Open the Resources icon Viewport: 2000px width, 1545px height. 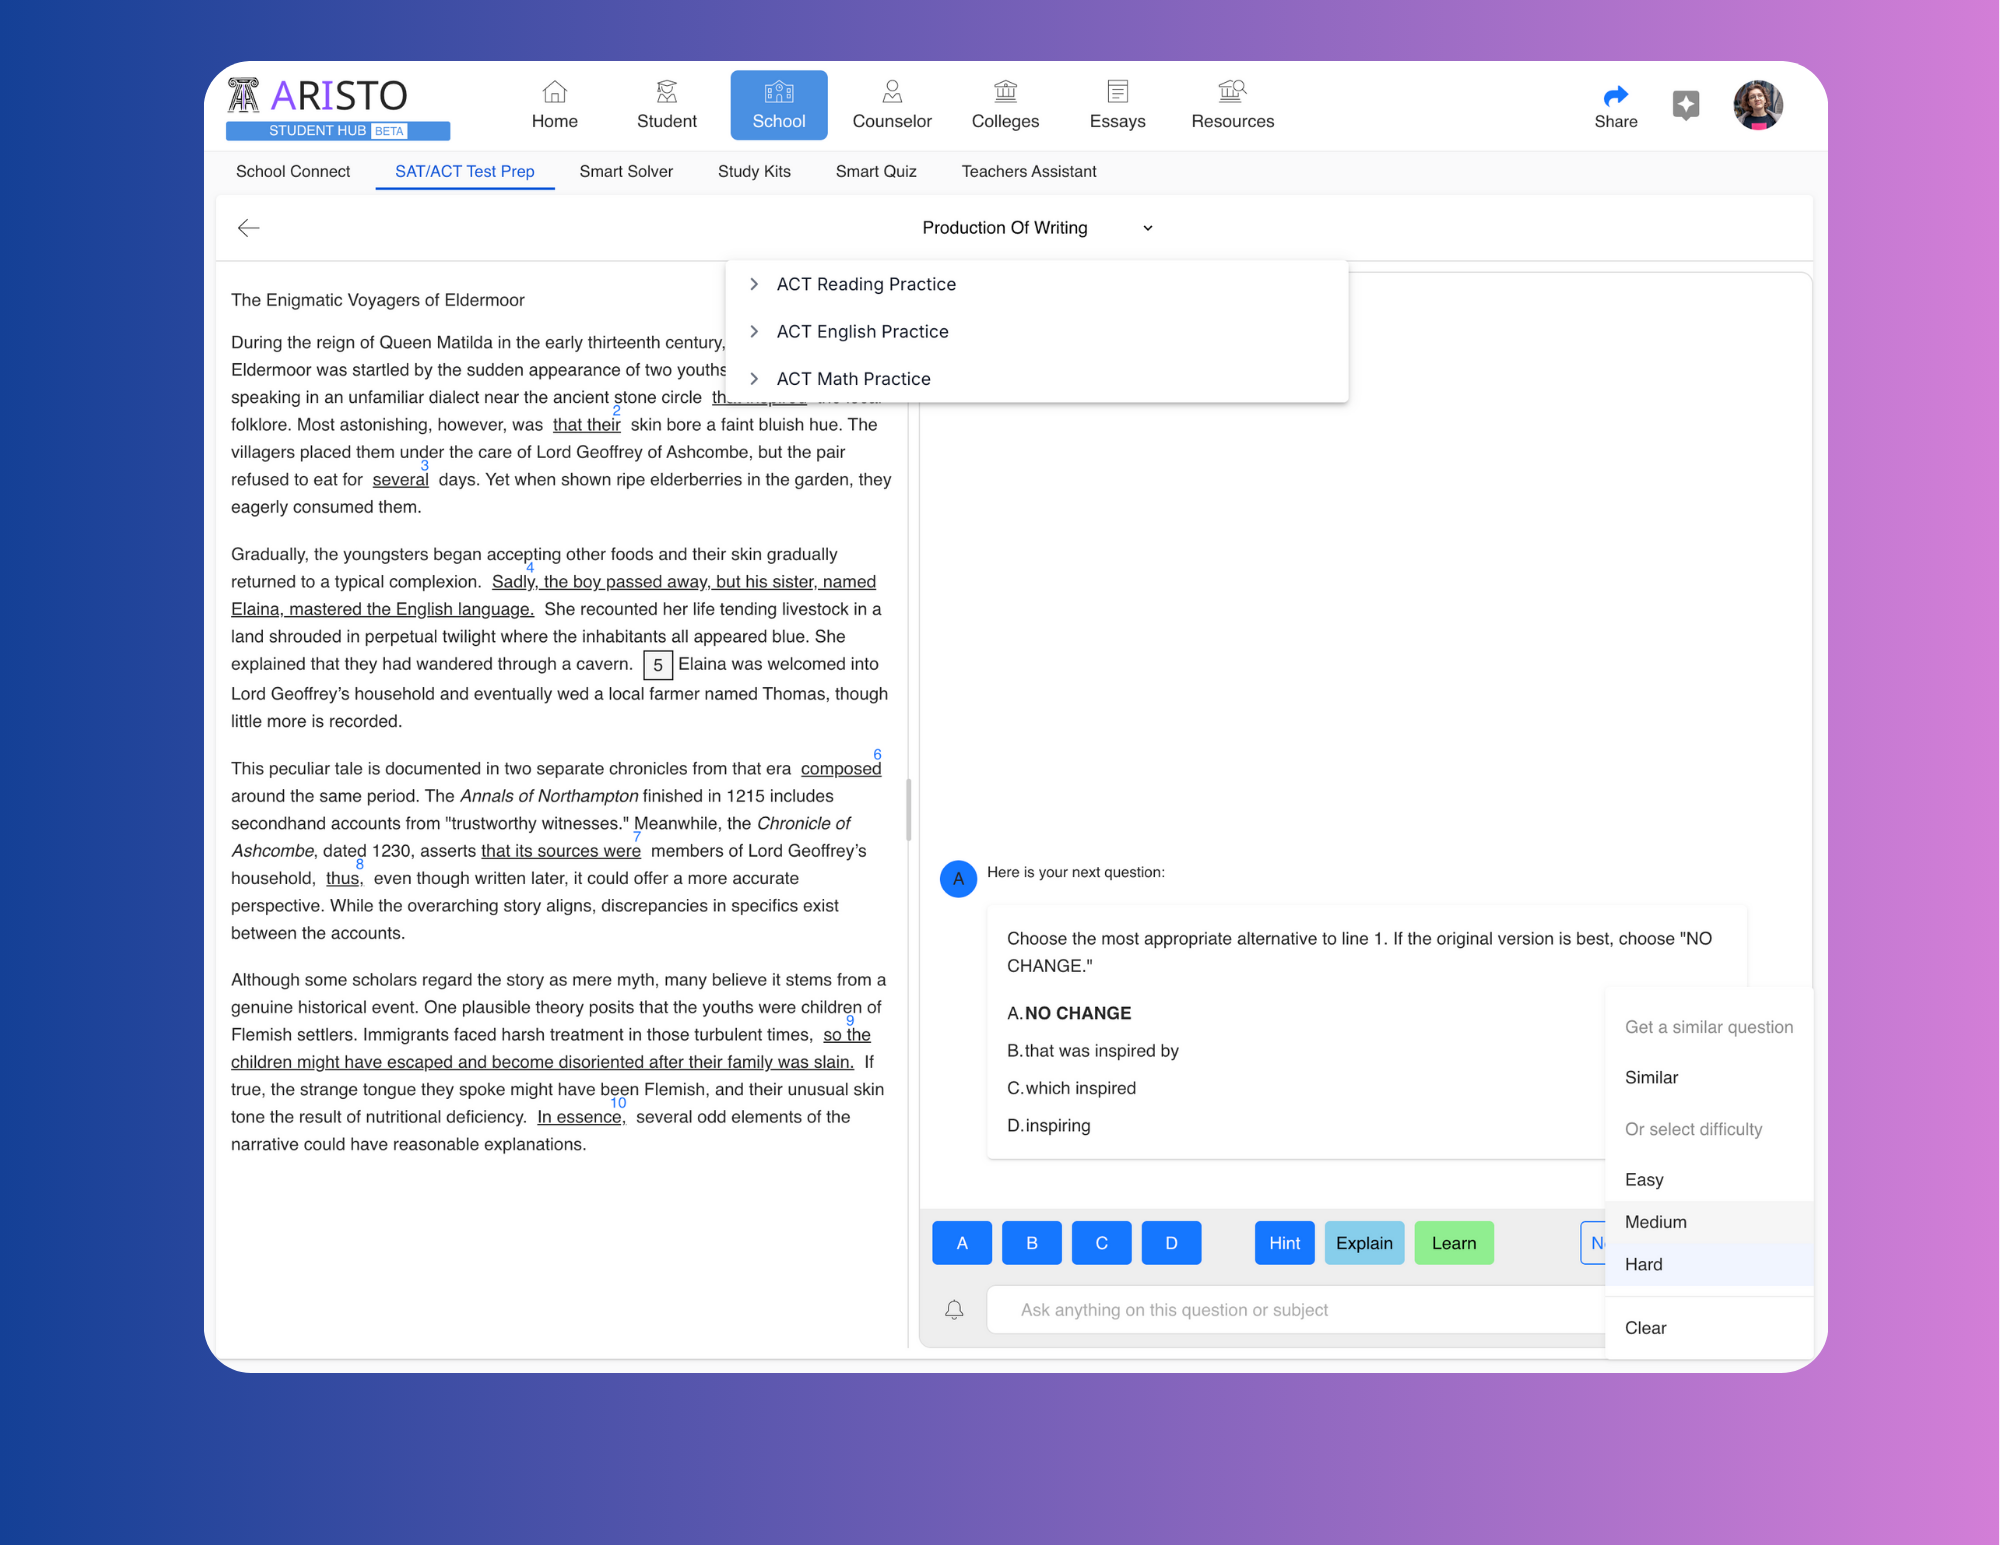click(x=1232, y=93)
